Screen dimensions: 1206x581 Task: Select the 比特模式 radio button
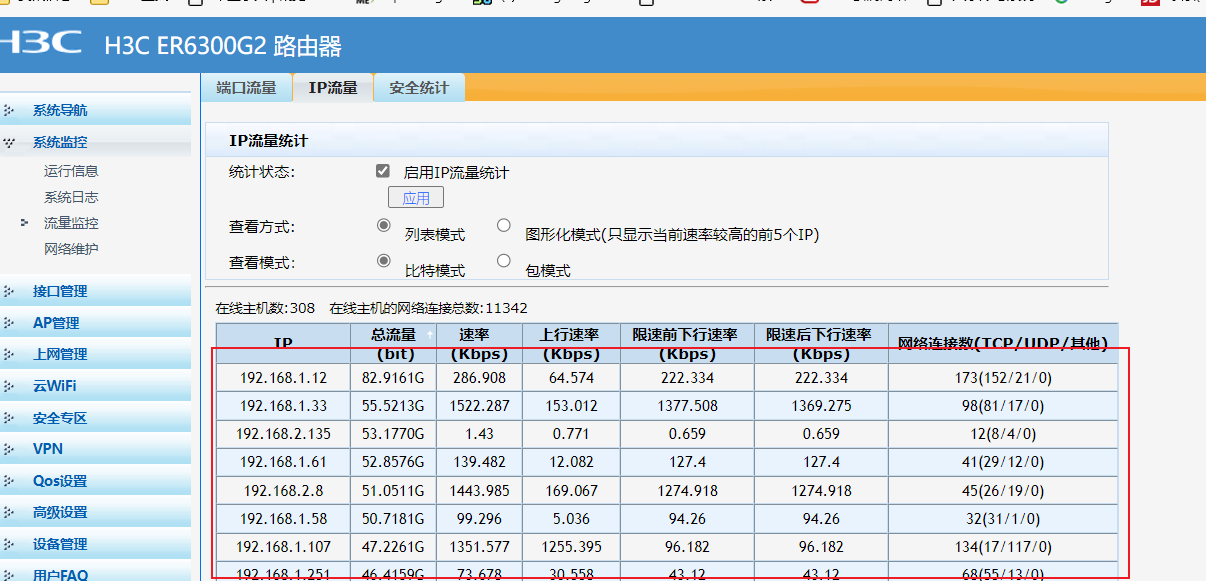pyautogui.click(x=383, y=261)
